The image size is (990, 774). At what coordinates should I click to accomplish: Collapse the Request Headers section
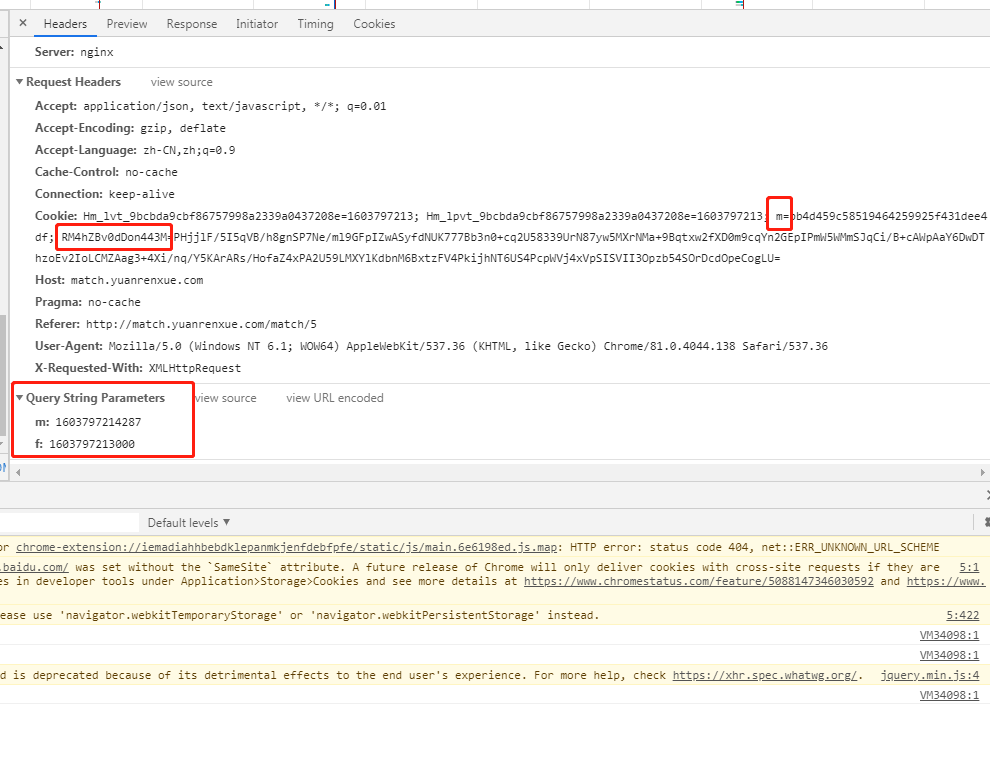(x=20, y=81)
